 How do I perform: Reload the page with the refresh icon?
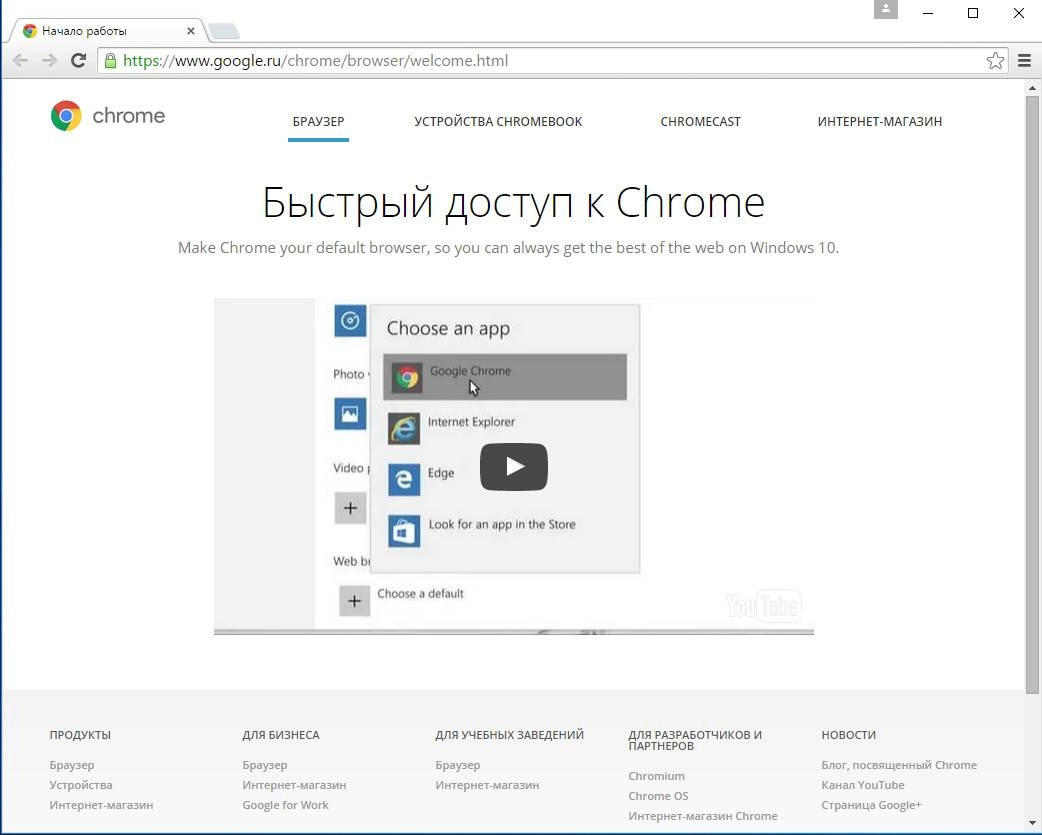pos(78,60)
